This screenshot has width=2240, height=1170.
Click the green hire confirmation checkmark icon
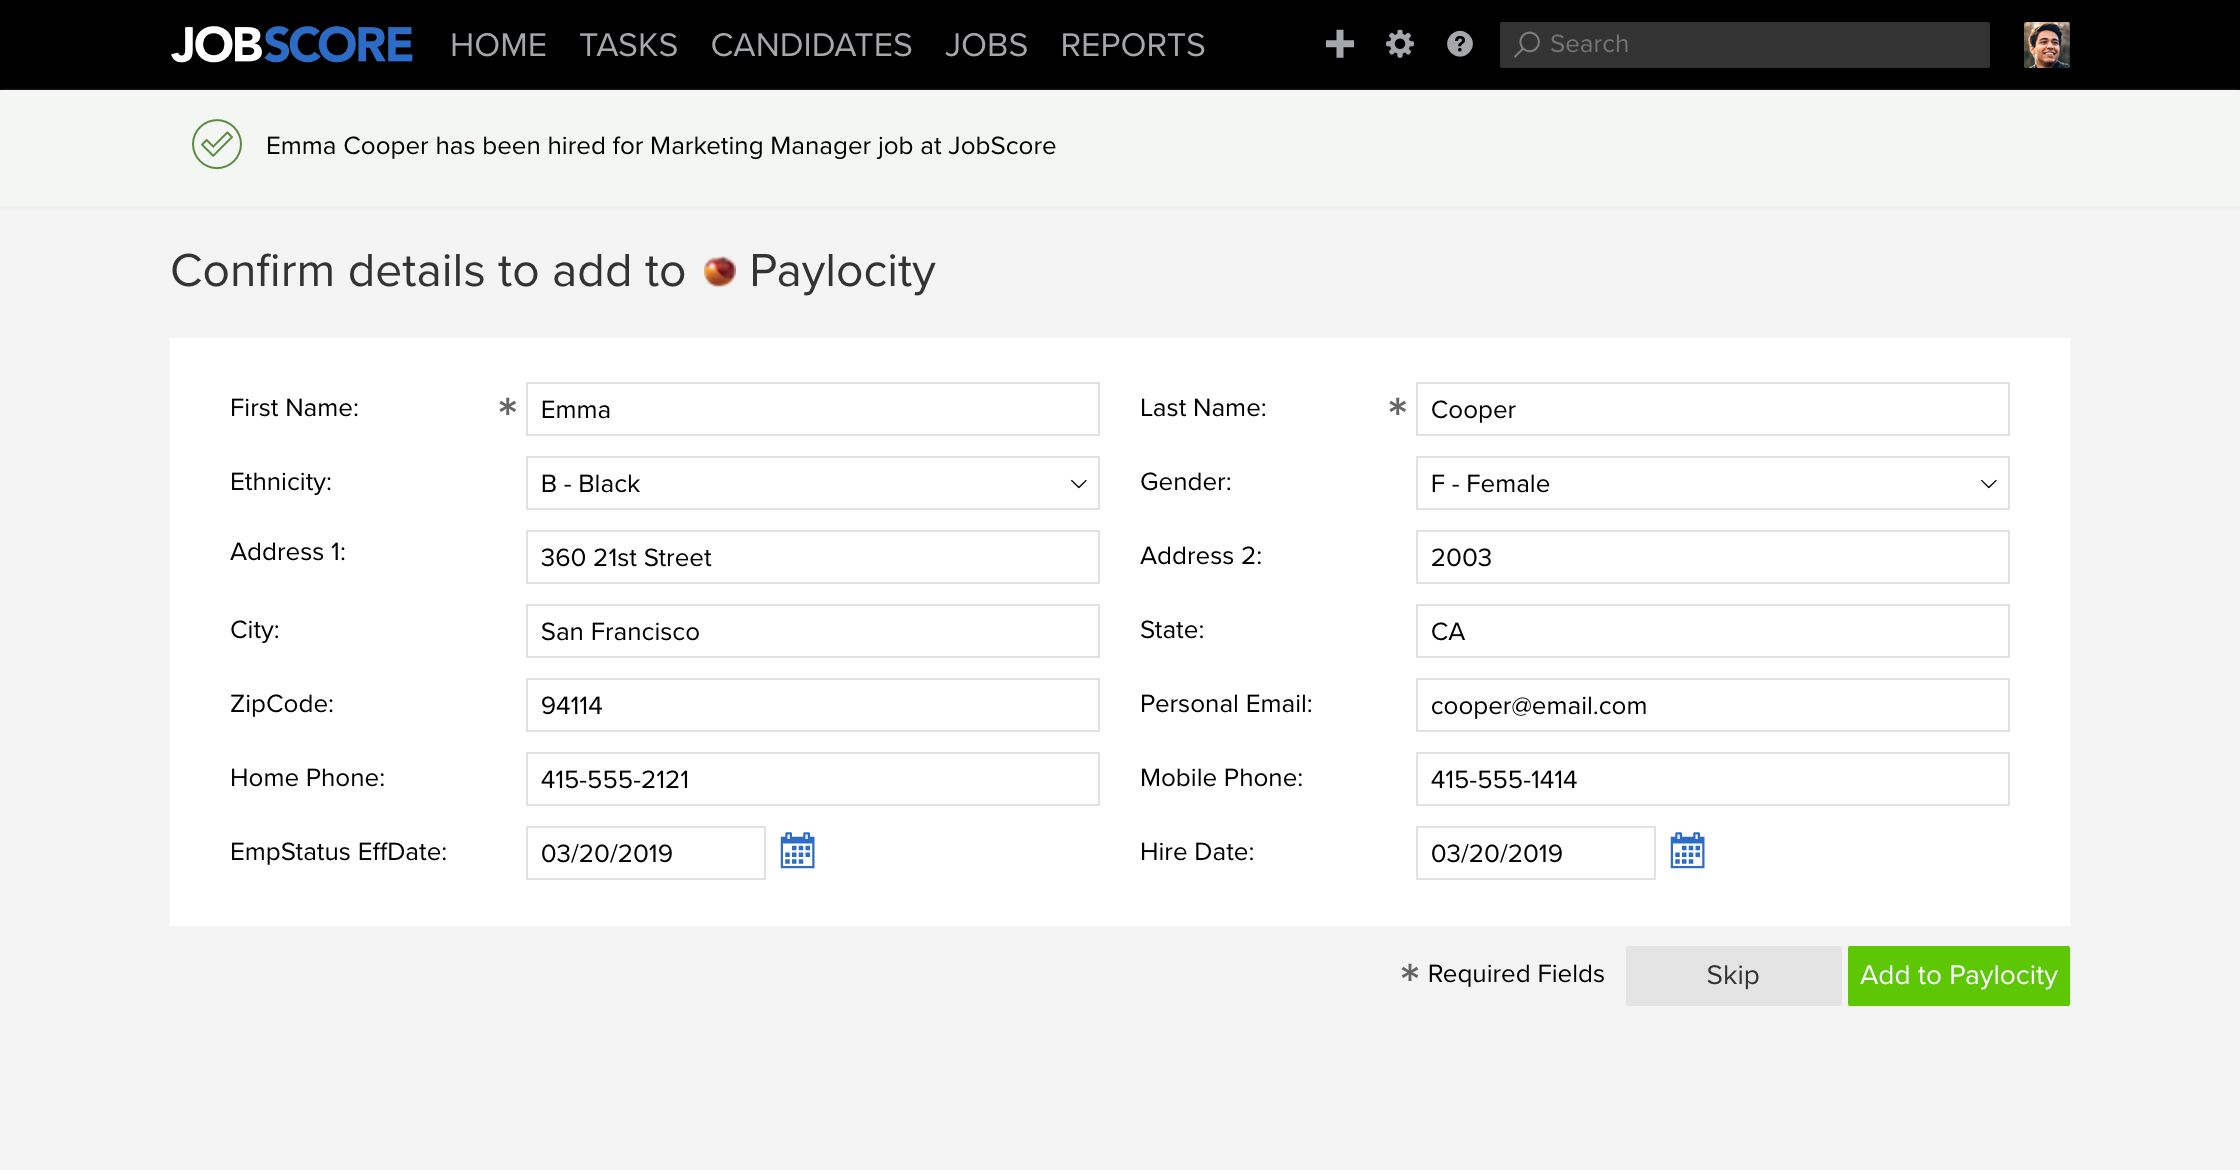tap(218, 144)
